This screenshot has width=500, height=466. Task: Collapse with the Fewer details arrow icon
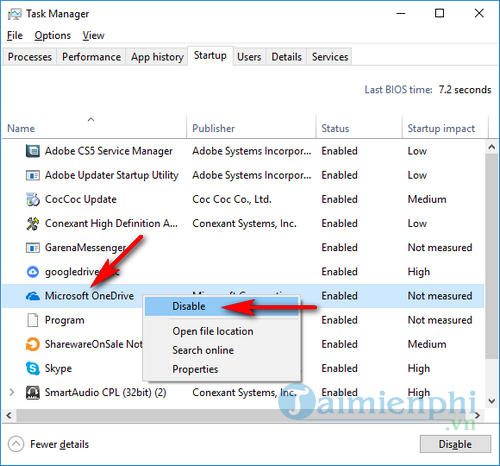pos(16,444)
